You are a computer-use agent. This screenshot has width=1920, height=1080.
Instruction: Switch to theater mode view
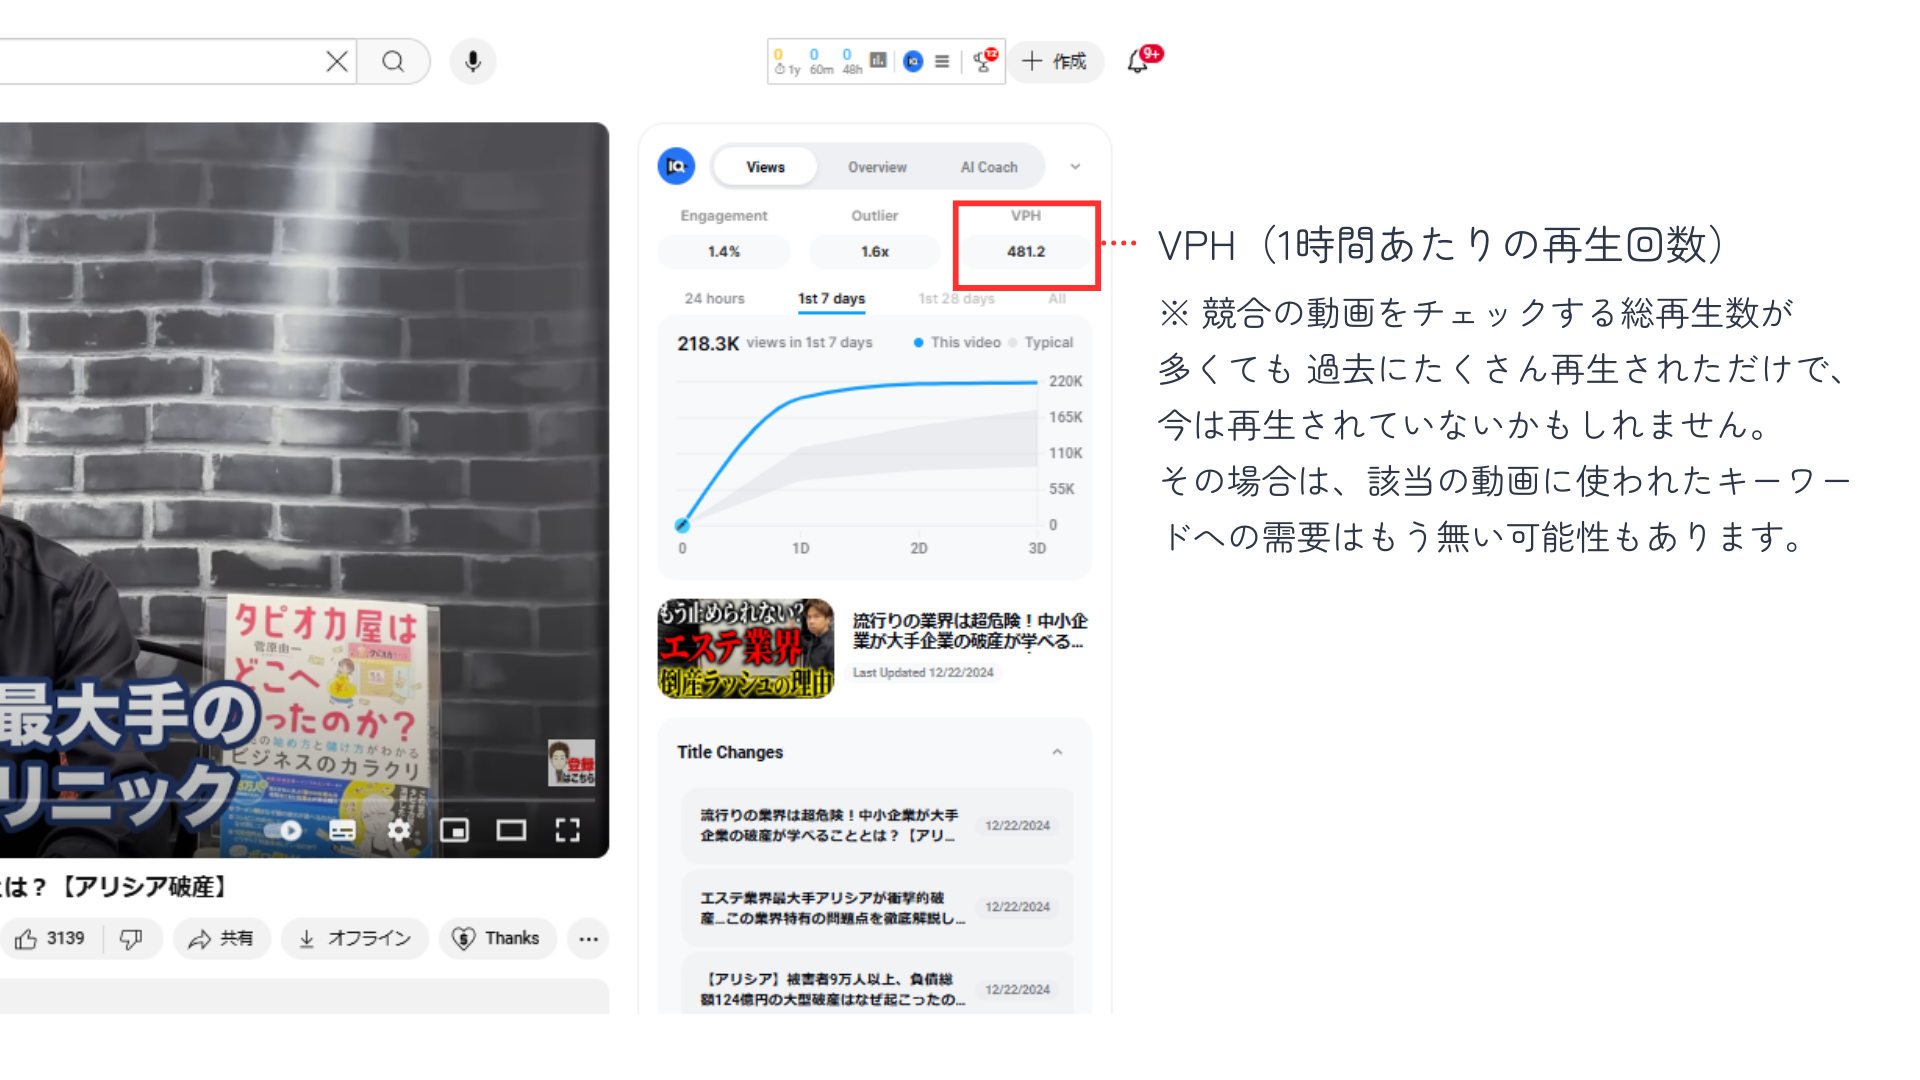(x=511, y=830)
